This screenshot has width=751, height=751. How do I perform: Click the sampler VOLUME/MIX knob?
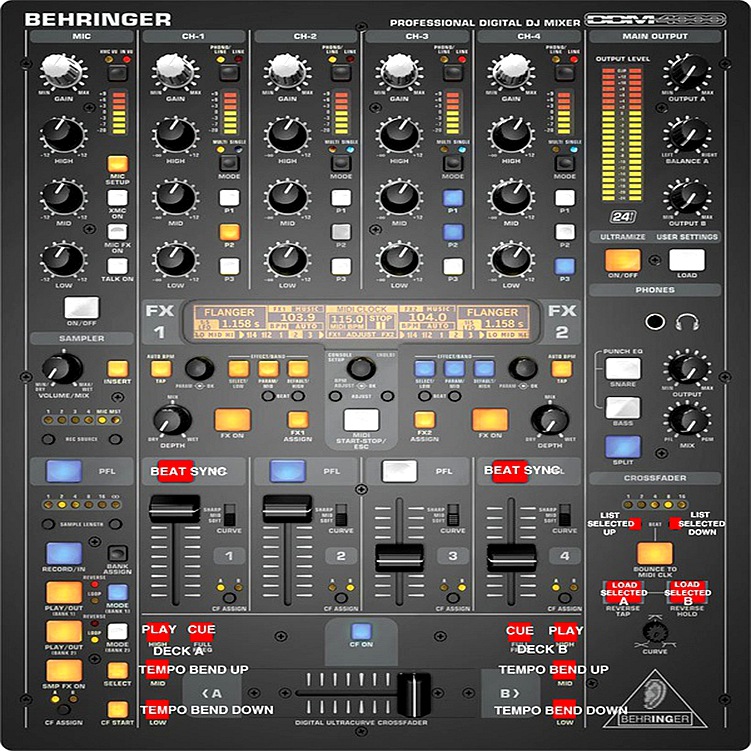point(62,368)
